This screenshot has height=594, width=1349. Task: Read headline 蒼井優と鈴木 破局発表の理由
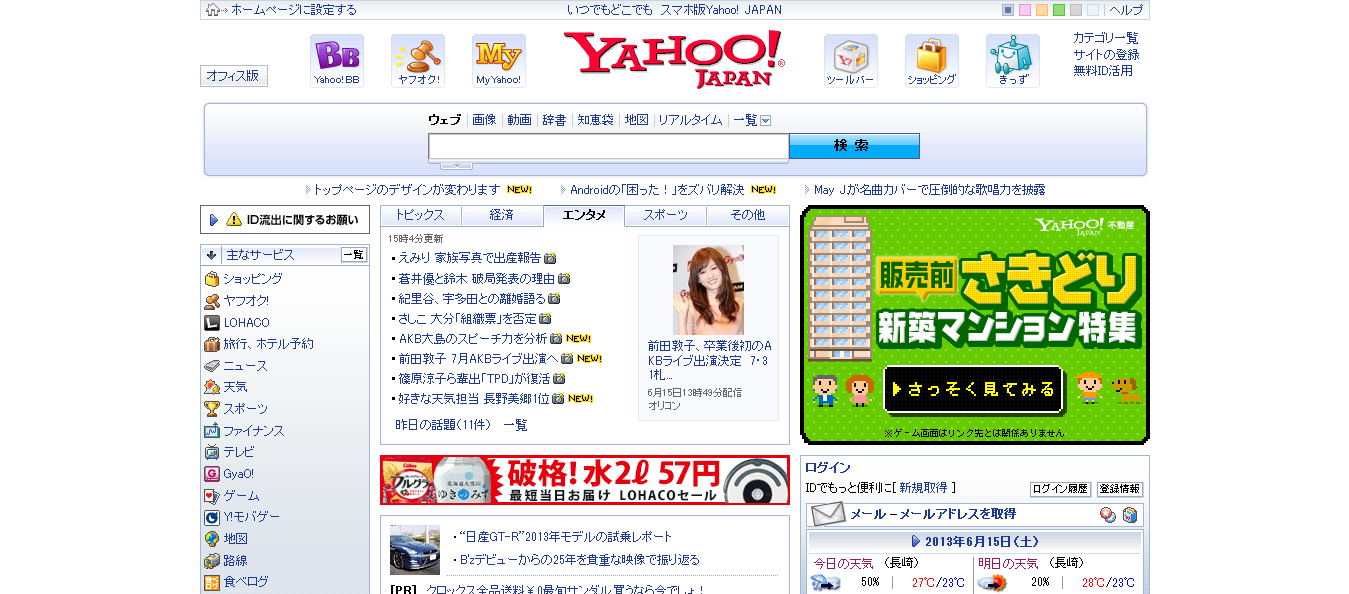pyautogui.click(x=476, y=278)
